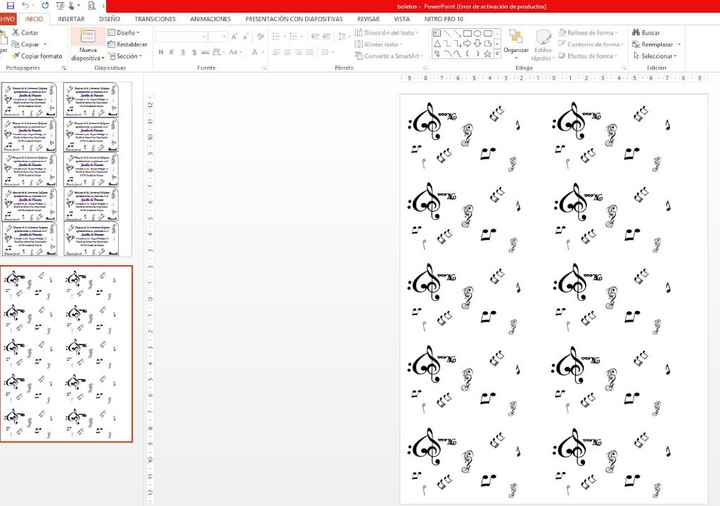Image resolution: width=720 pixels, height=506 pixels.
Task: Open Contorno de forma dropdown
Action: (591, 45)
